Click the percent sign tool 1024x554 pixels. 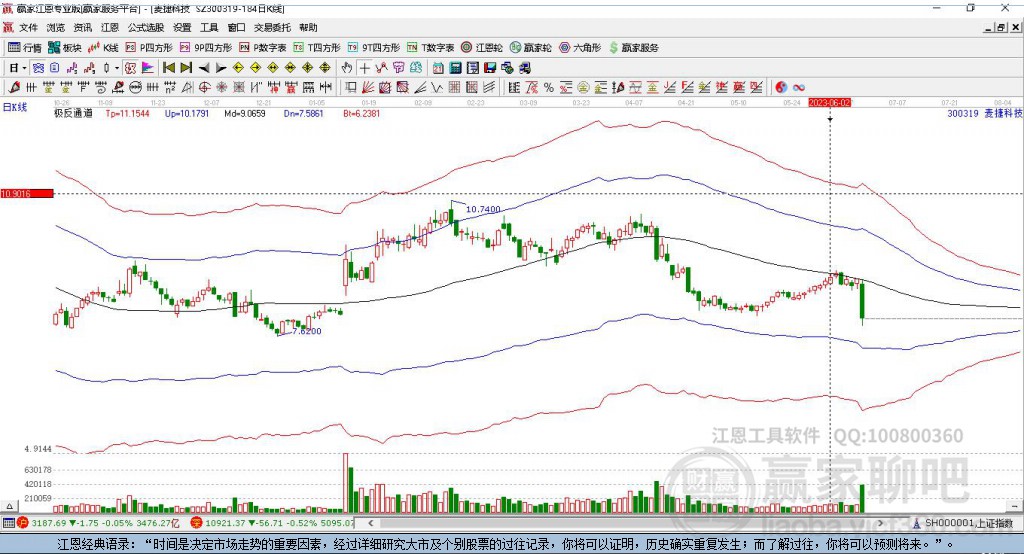click(x=549, y=88)
